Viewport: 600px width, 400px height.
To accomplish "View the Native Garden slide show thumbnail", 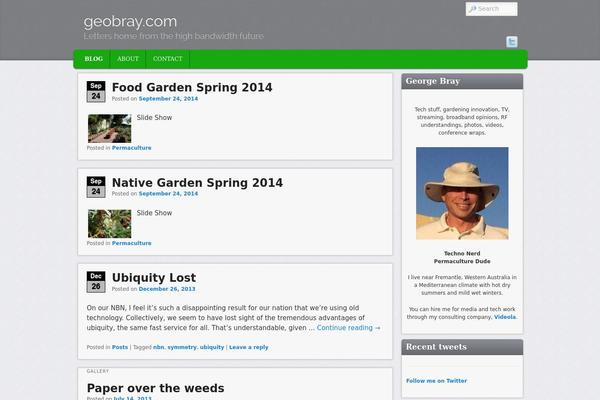I will (109, 224).
